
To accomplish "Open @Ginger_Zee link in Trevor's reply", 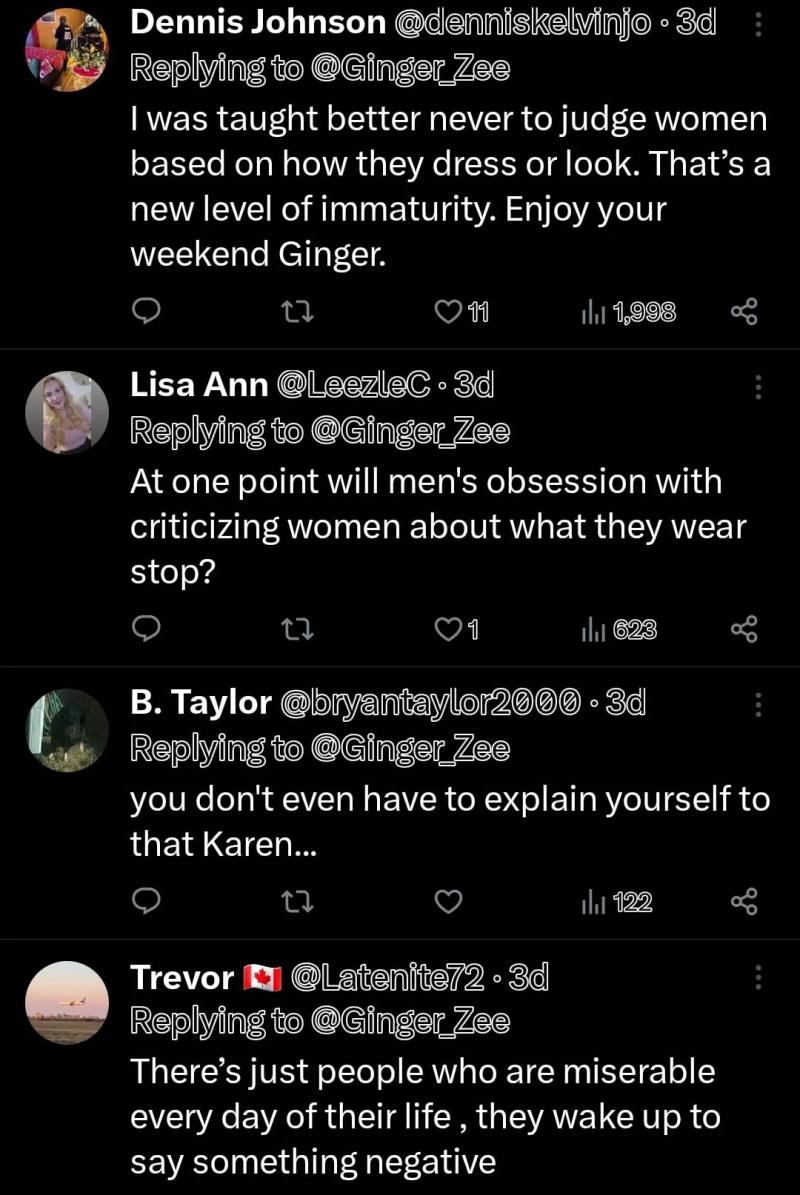I will pyautogui.click(x=411, y=1020).
